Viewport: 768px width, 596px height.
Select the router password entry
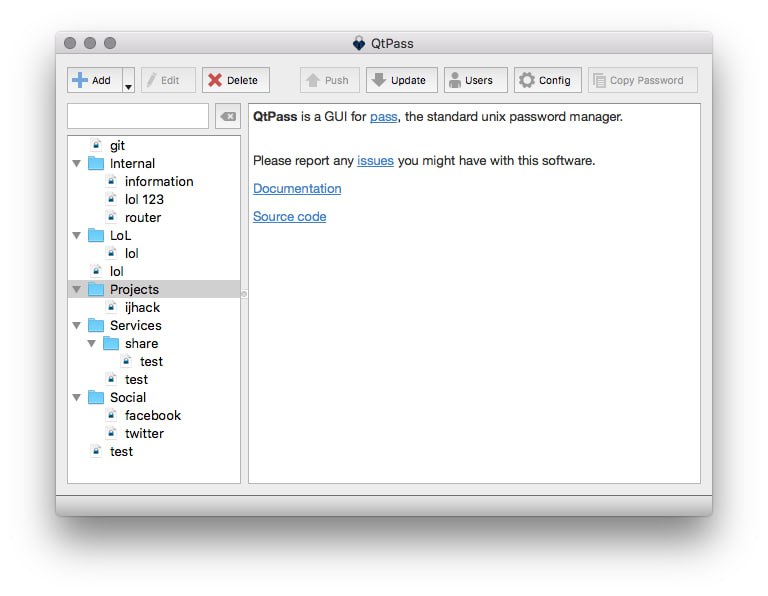click(x=143, y=217)
